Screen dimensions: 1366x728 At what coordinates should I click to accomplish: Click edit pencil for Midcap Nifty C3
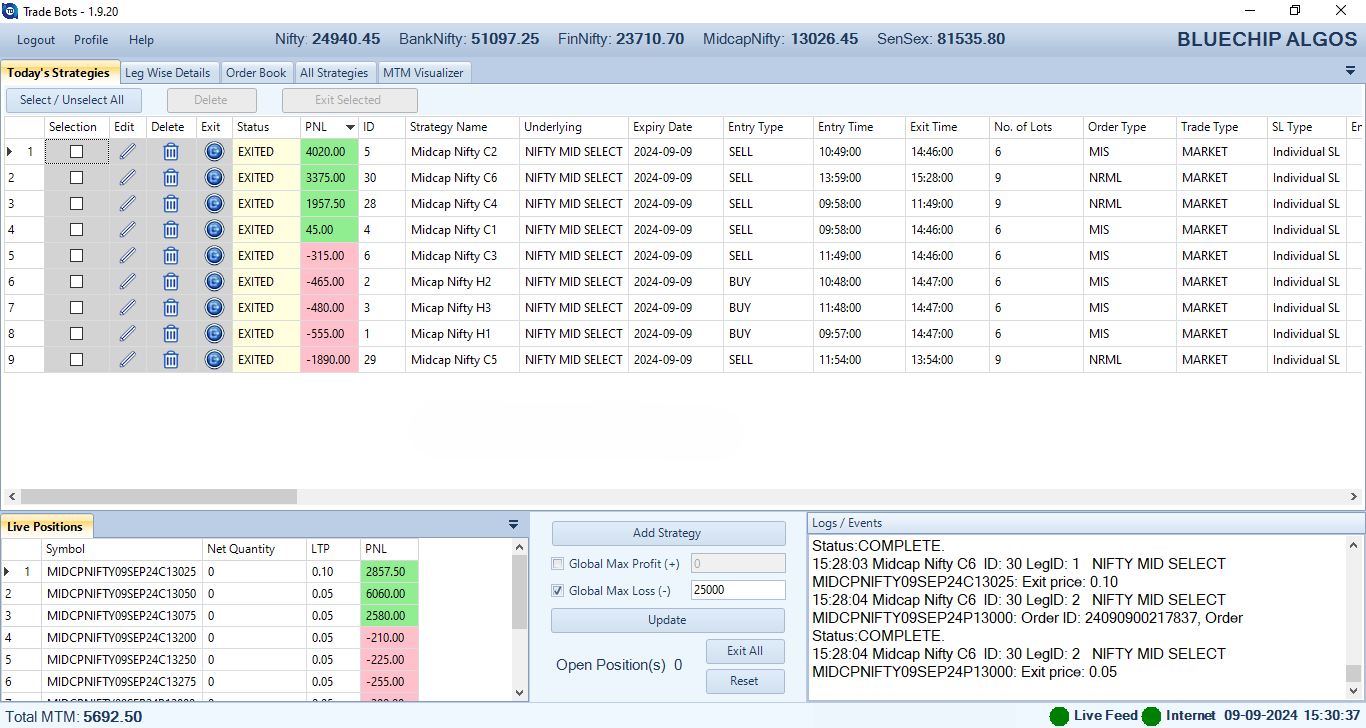pos(127,255)
